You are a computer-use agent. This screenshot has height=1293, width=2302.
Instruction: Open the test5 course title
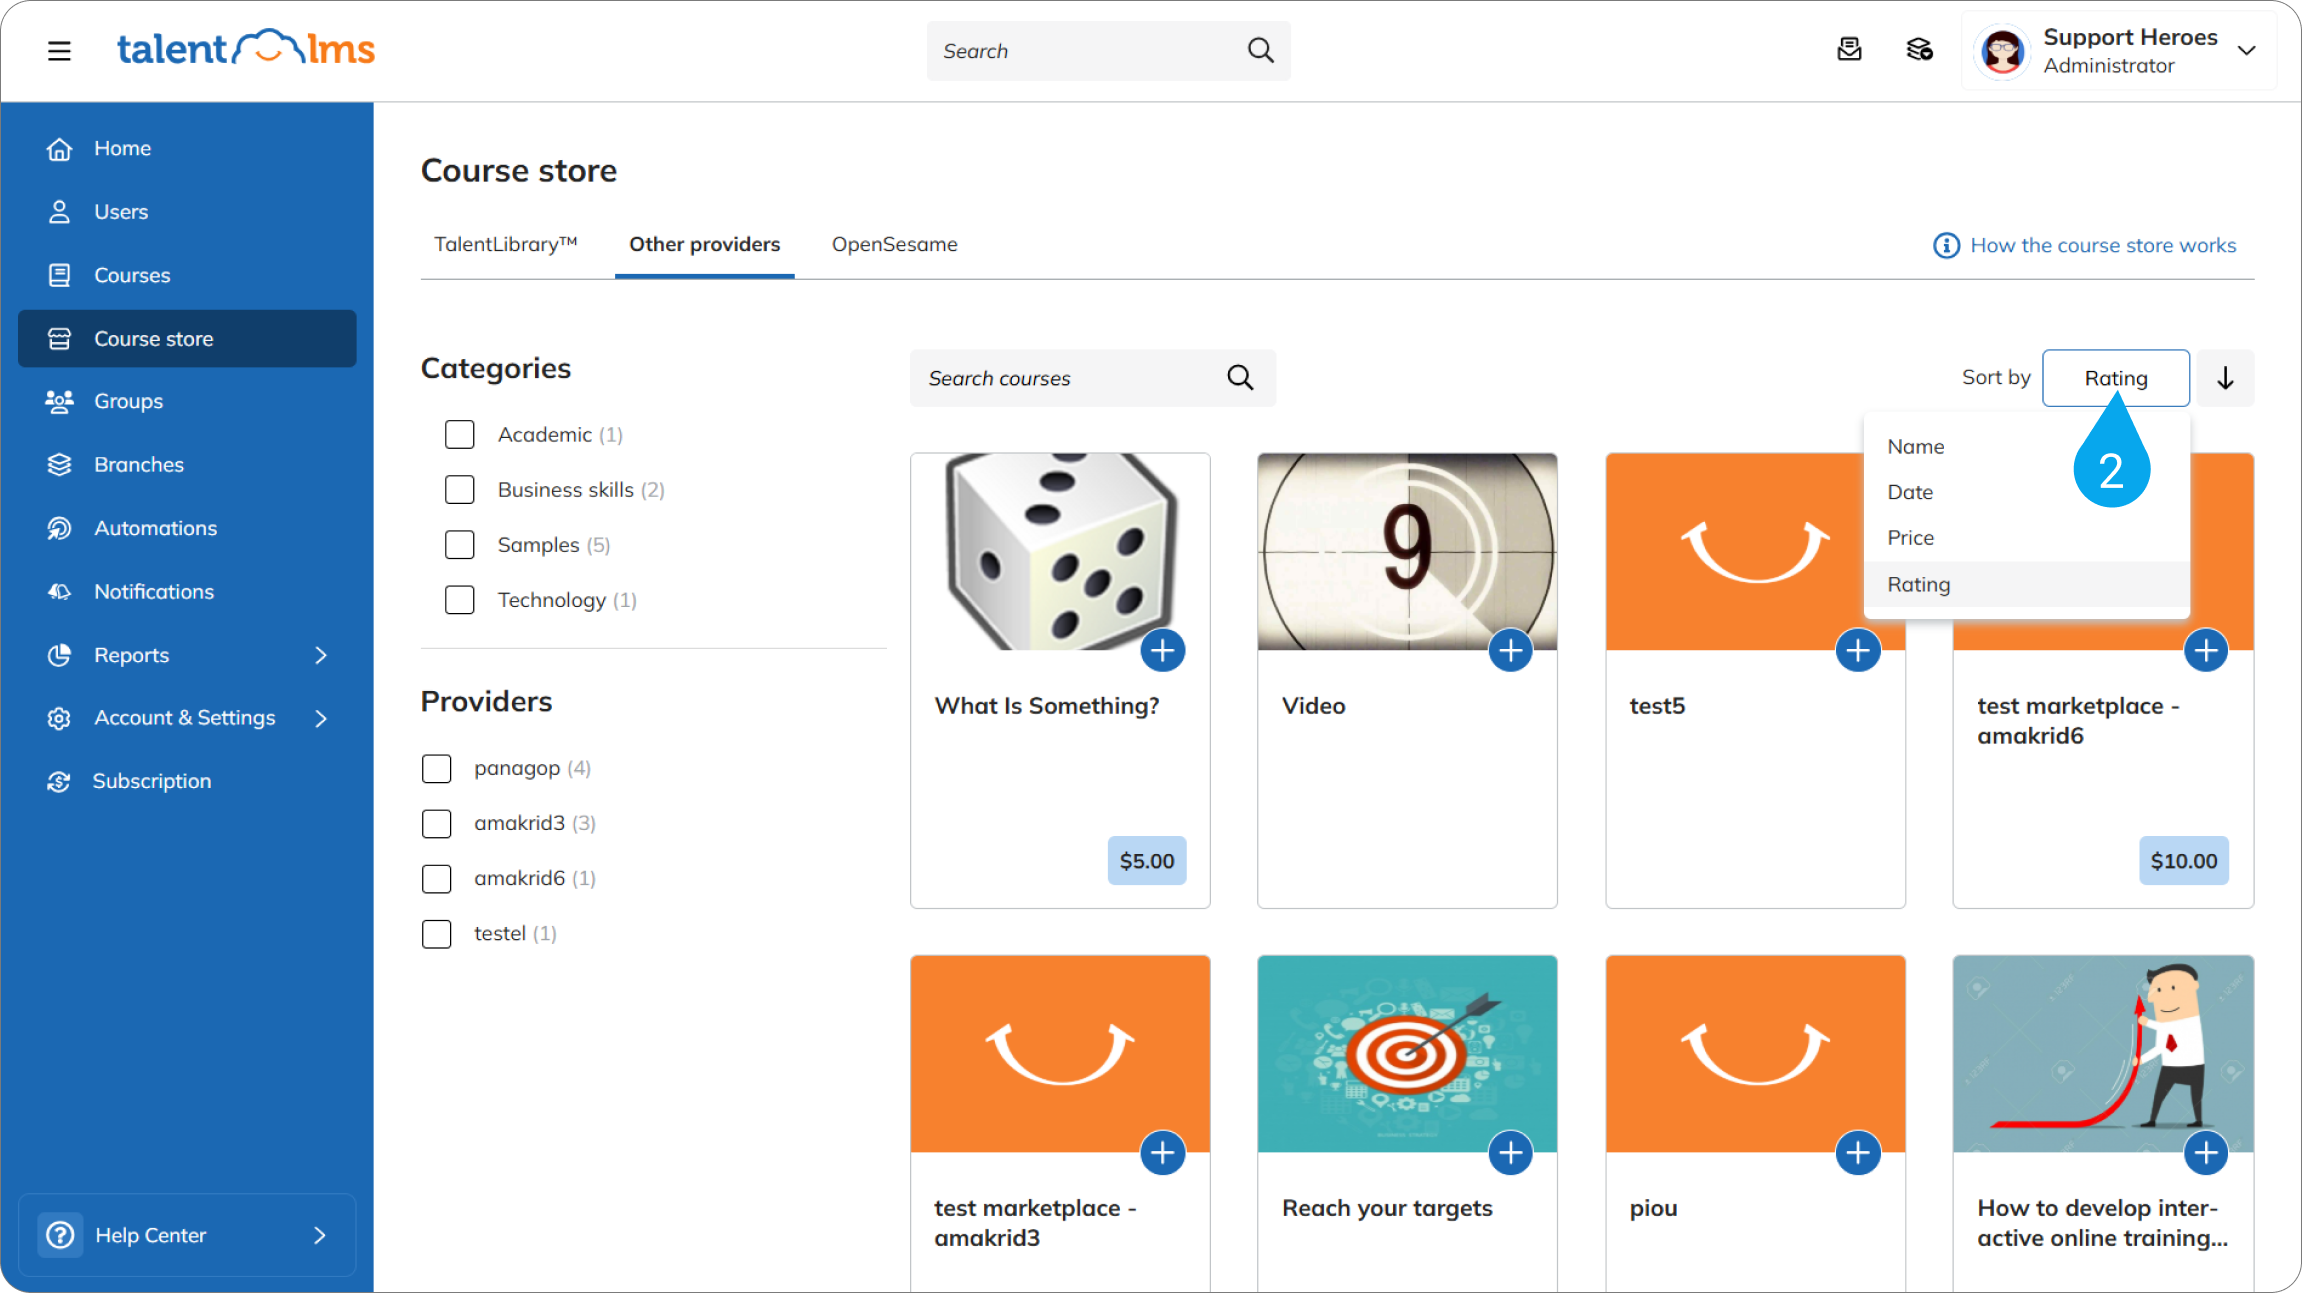1657,706
